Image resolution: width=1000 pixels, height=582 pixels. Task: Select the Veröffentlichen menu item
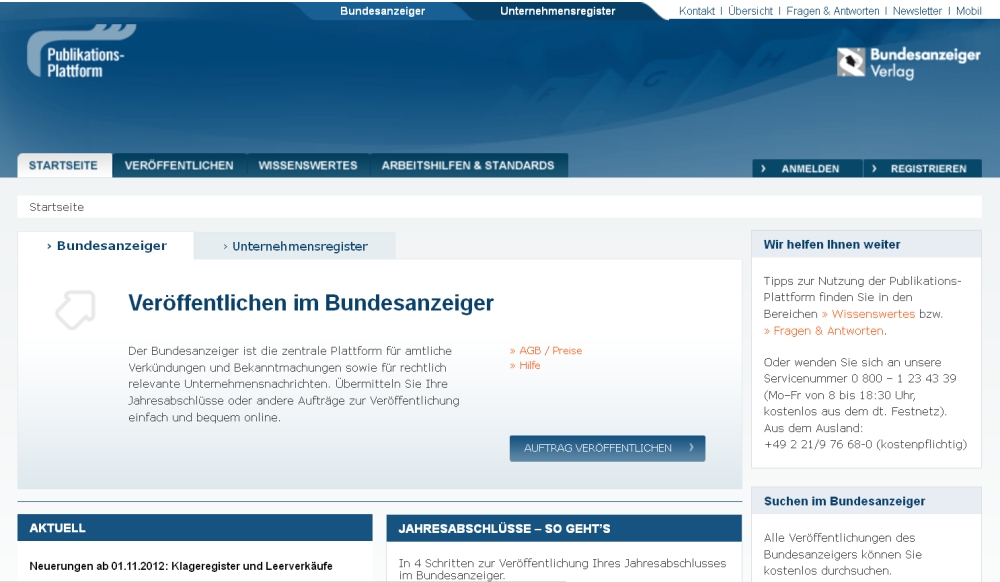pos(179,166)
